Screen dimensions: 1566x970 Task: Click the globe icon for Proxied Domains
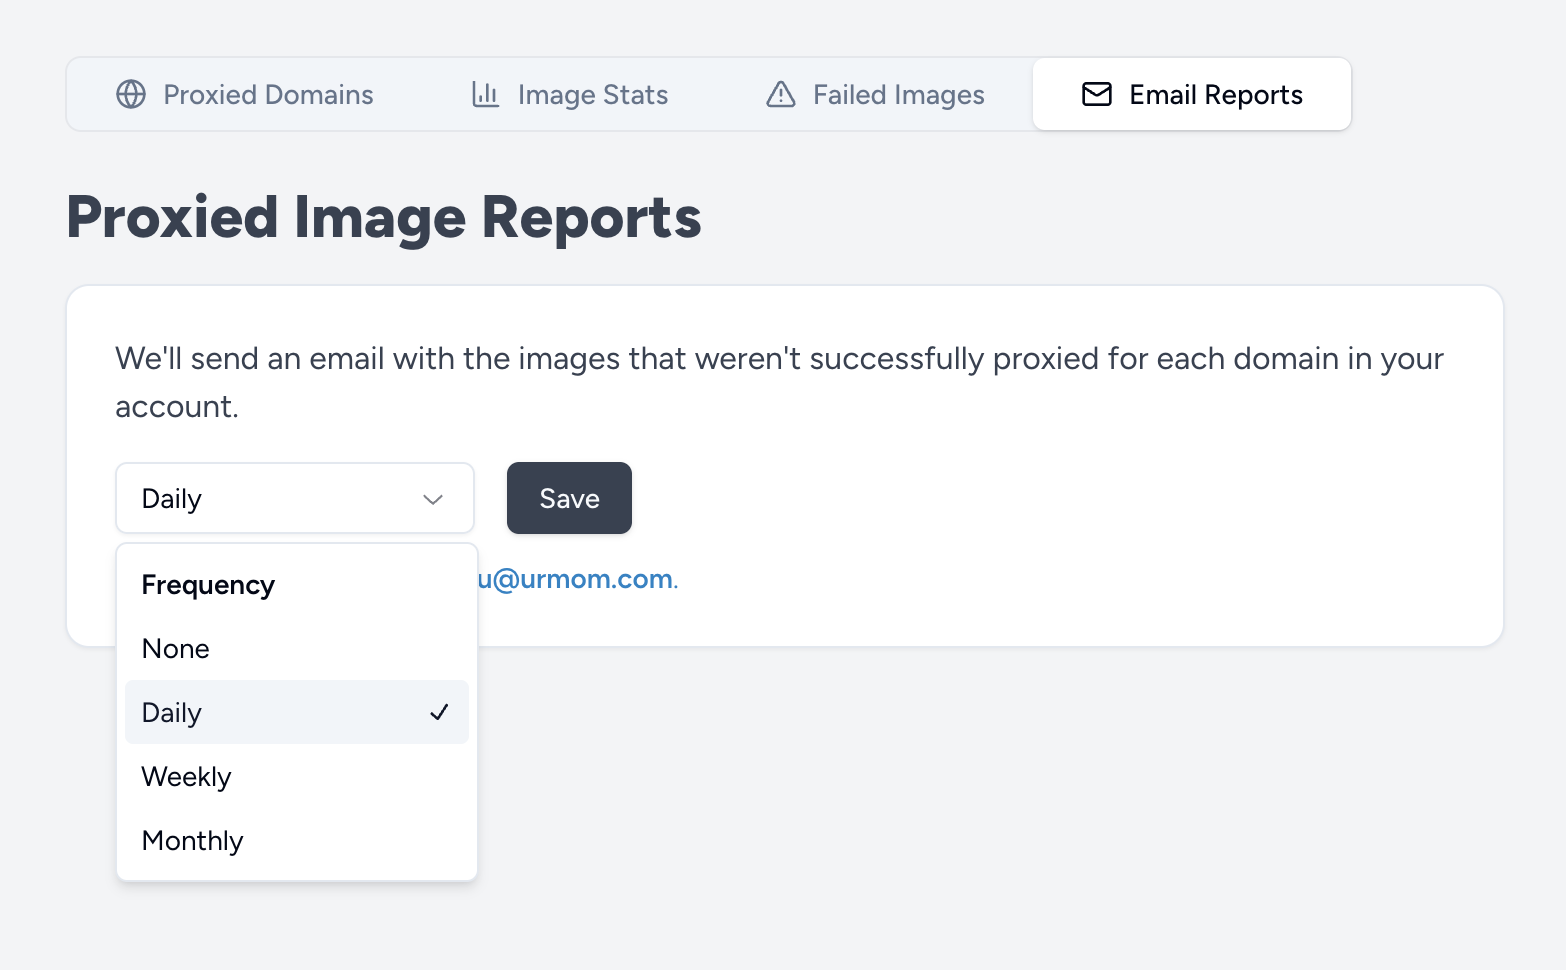(131, 94)
